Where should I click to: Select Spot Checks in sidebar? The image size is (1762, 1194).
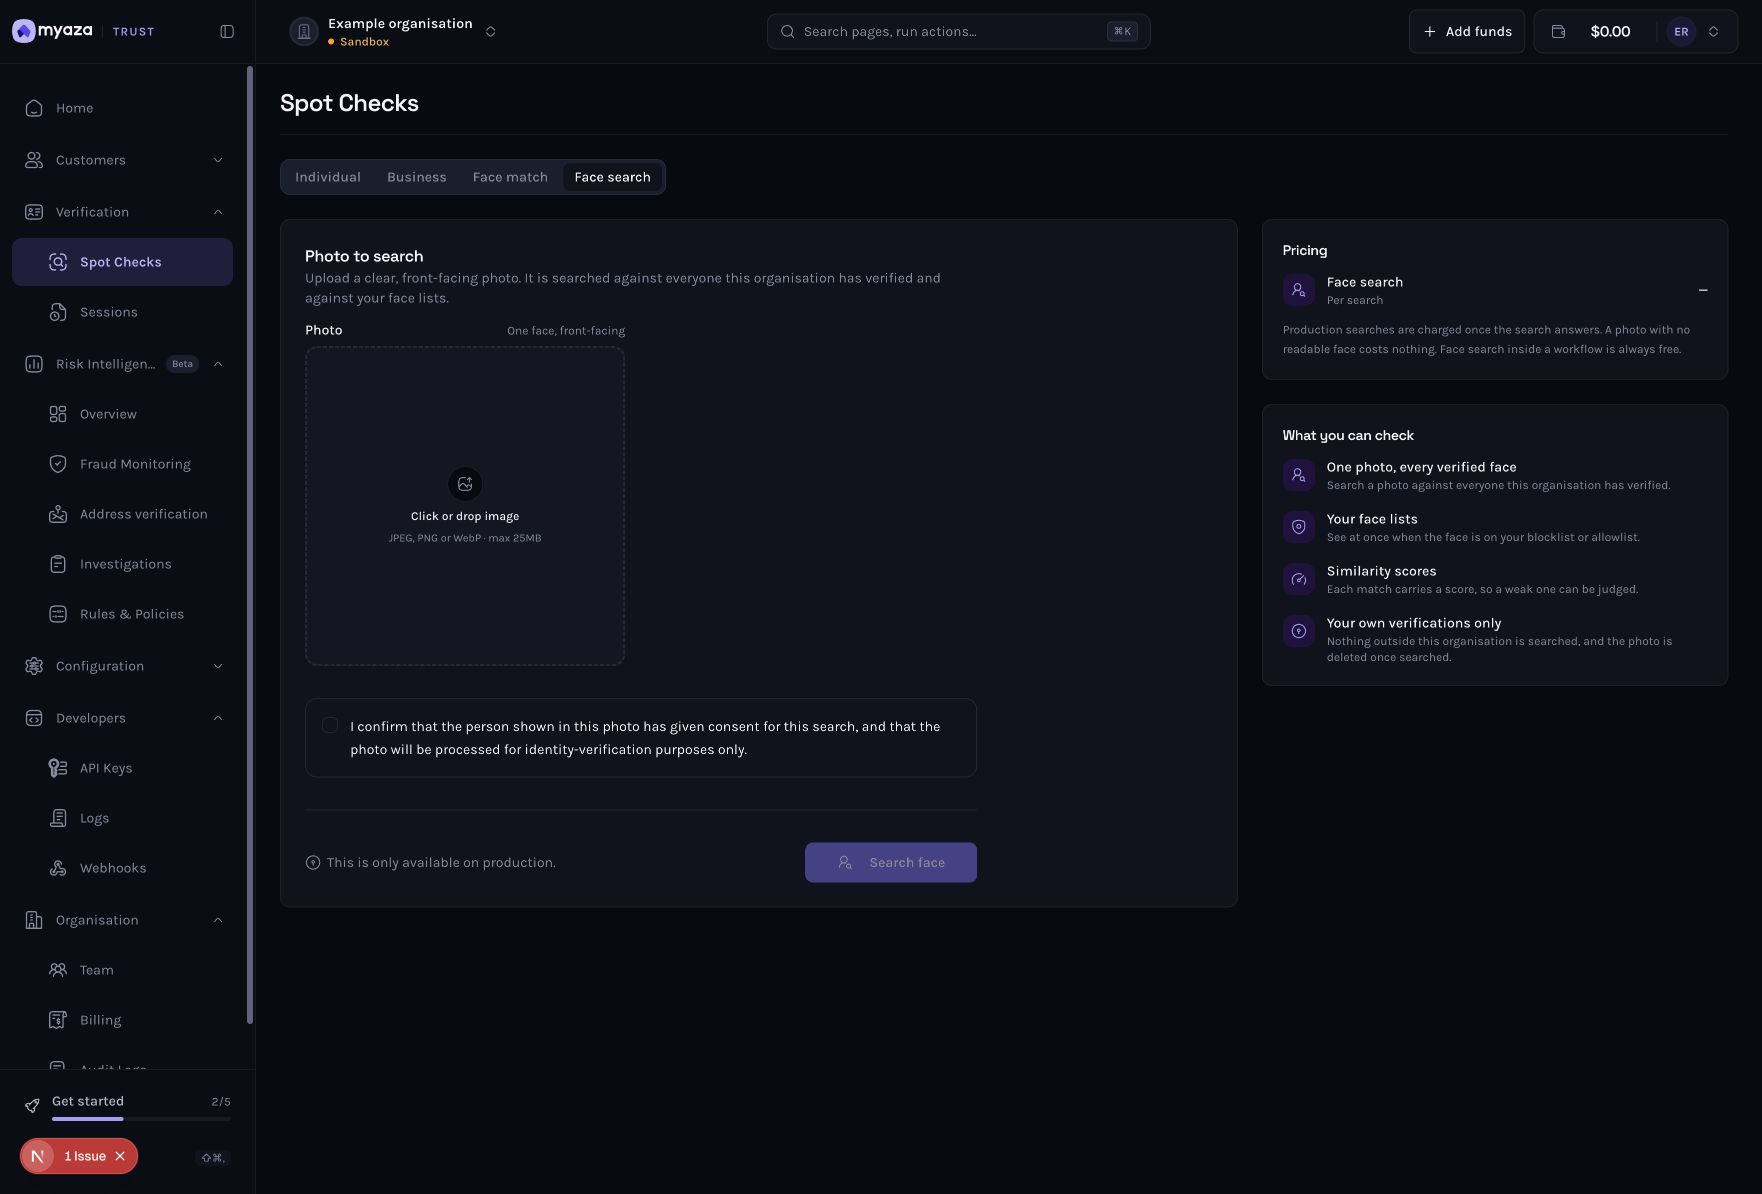point(122,262)
